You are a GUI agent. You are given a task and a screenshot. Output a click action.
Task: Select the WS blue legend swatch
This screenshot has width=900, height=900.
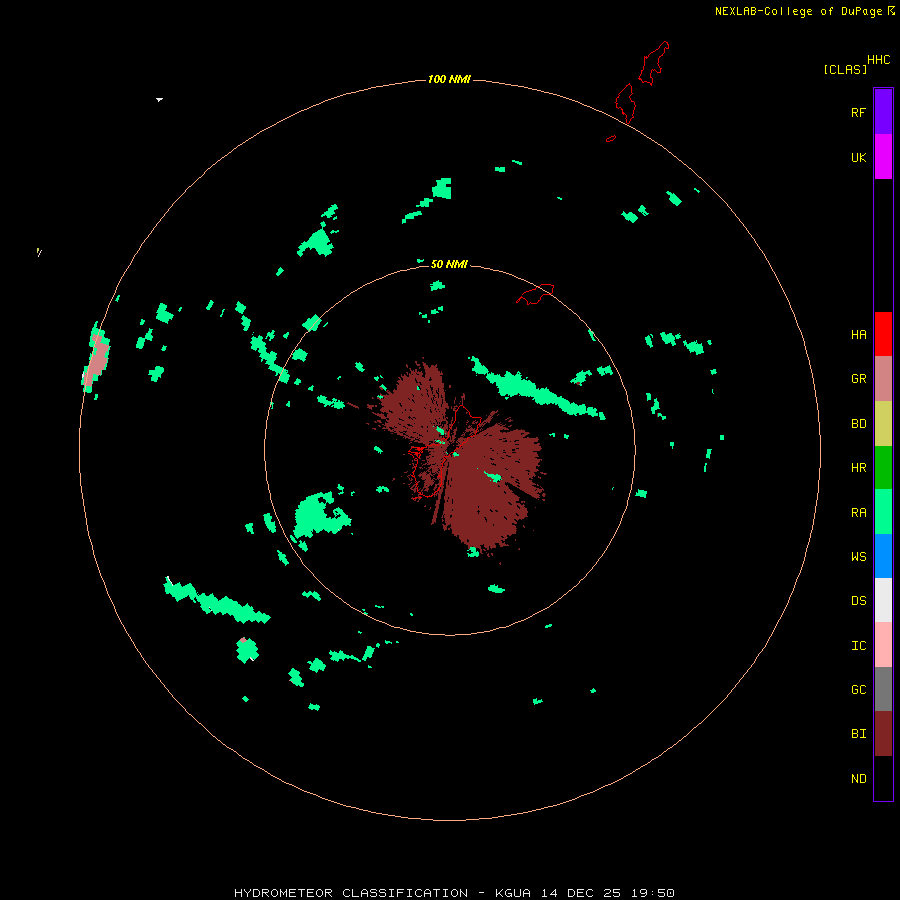pos(883,556)
